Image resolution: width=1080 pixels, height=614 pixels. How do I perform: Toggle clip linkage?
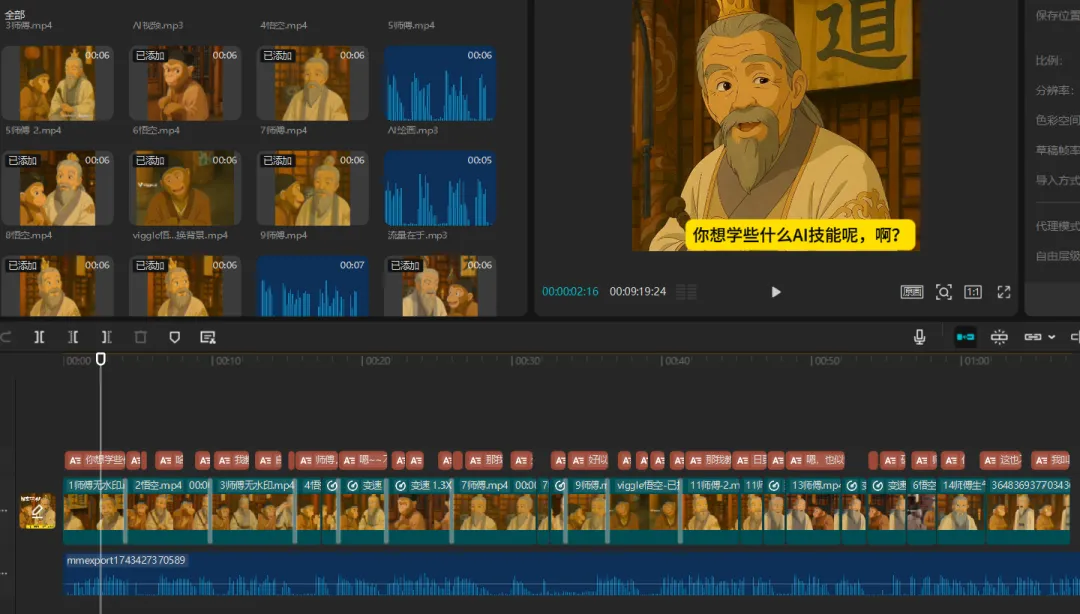click(1032, 337)
